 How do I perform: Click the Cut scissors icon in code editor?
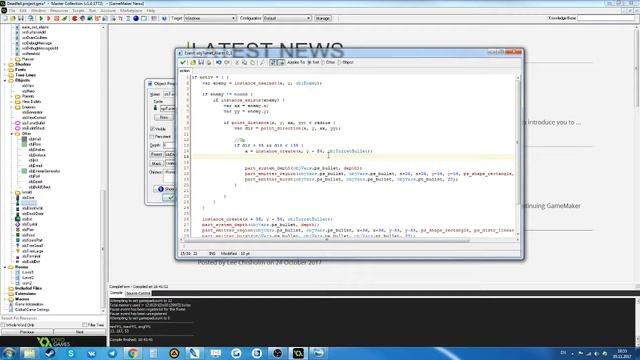pyautogui.click(x=237, y=62)
